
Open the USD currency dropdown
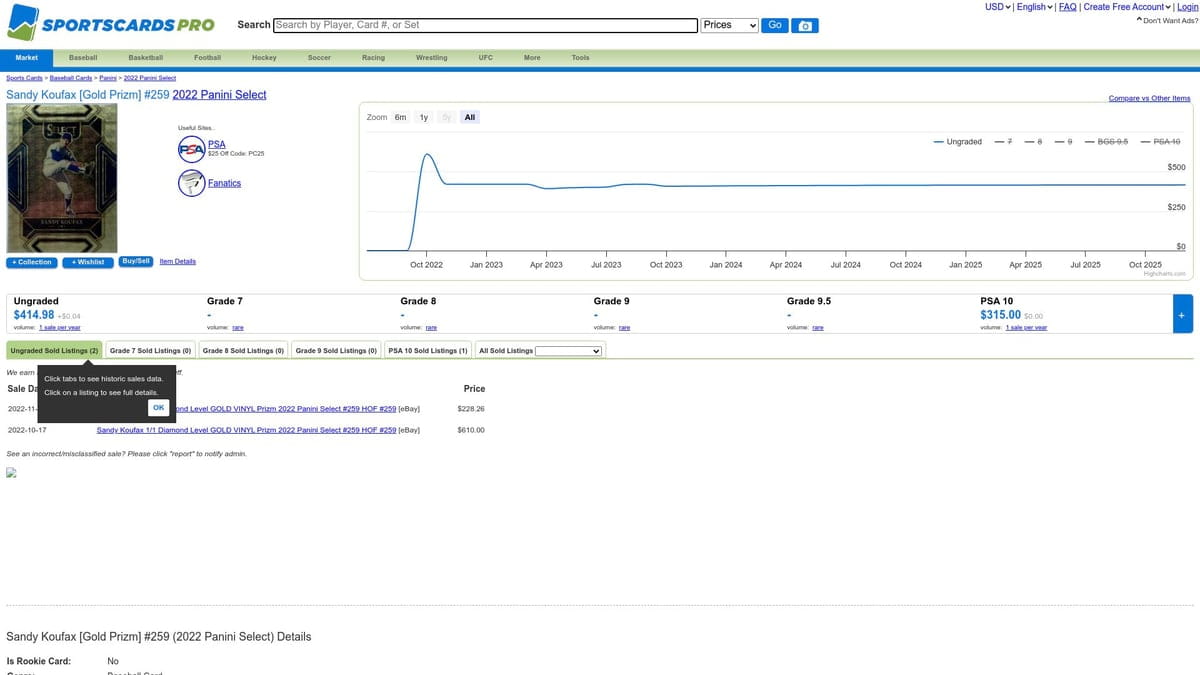click(x=998, y=7)
